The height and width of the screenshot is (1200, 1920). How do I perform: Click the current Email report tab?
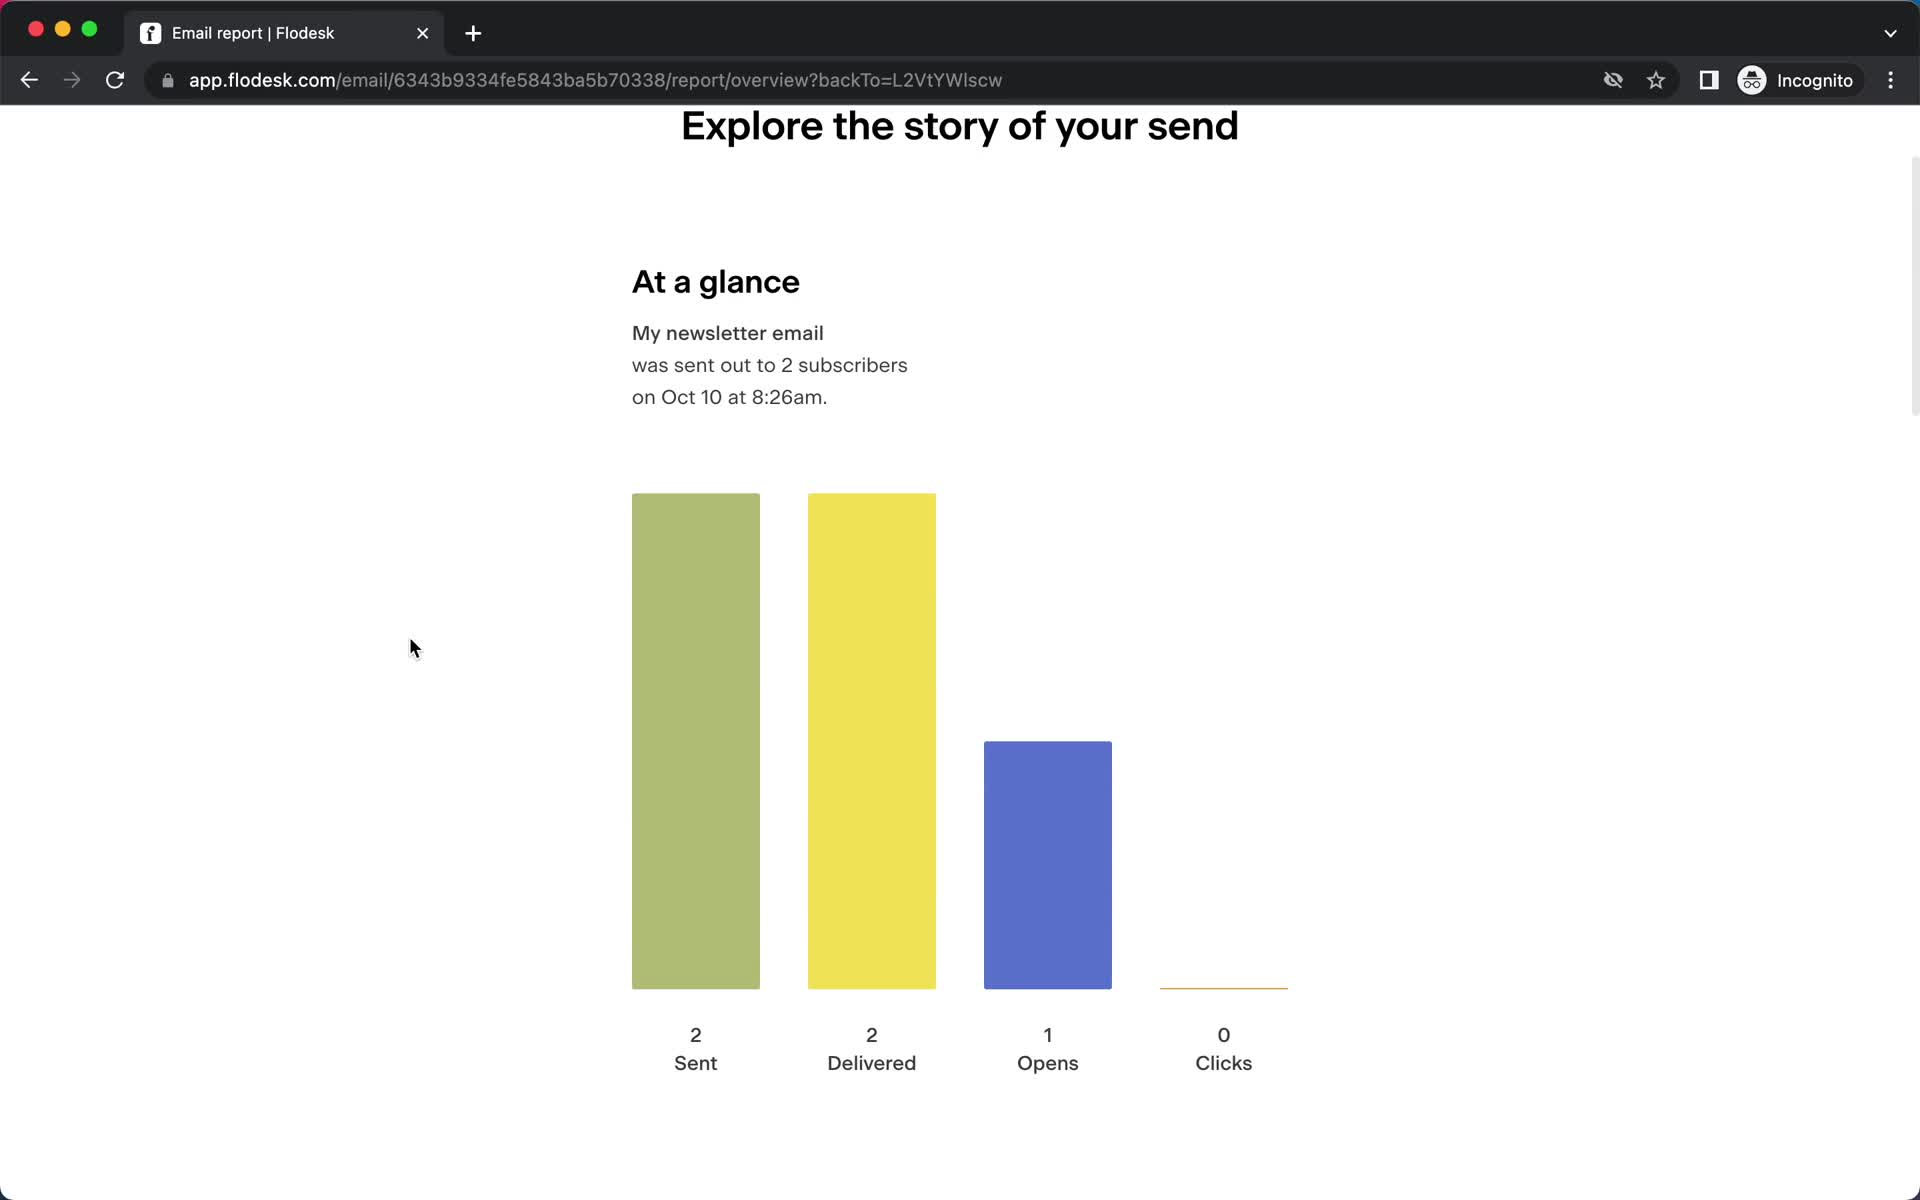(282, 32)
